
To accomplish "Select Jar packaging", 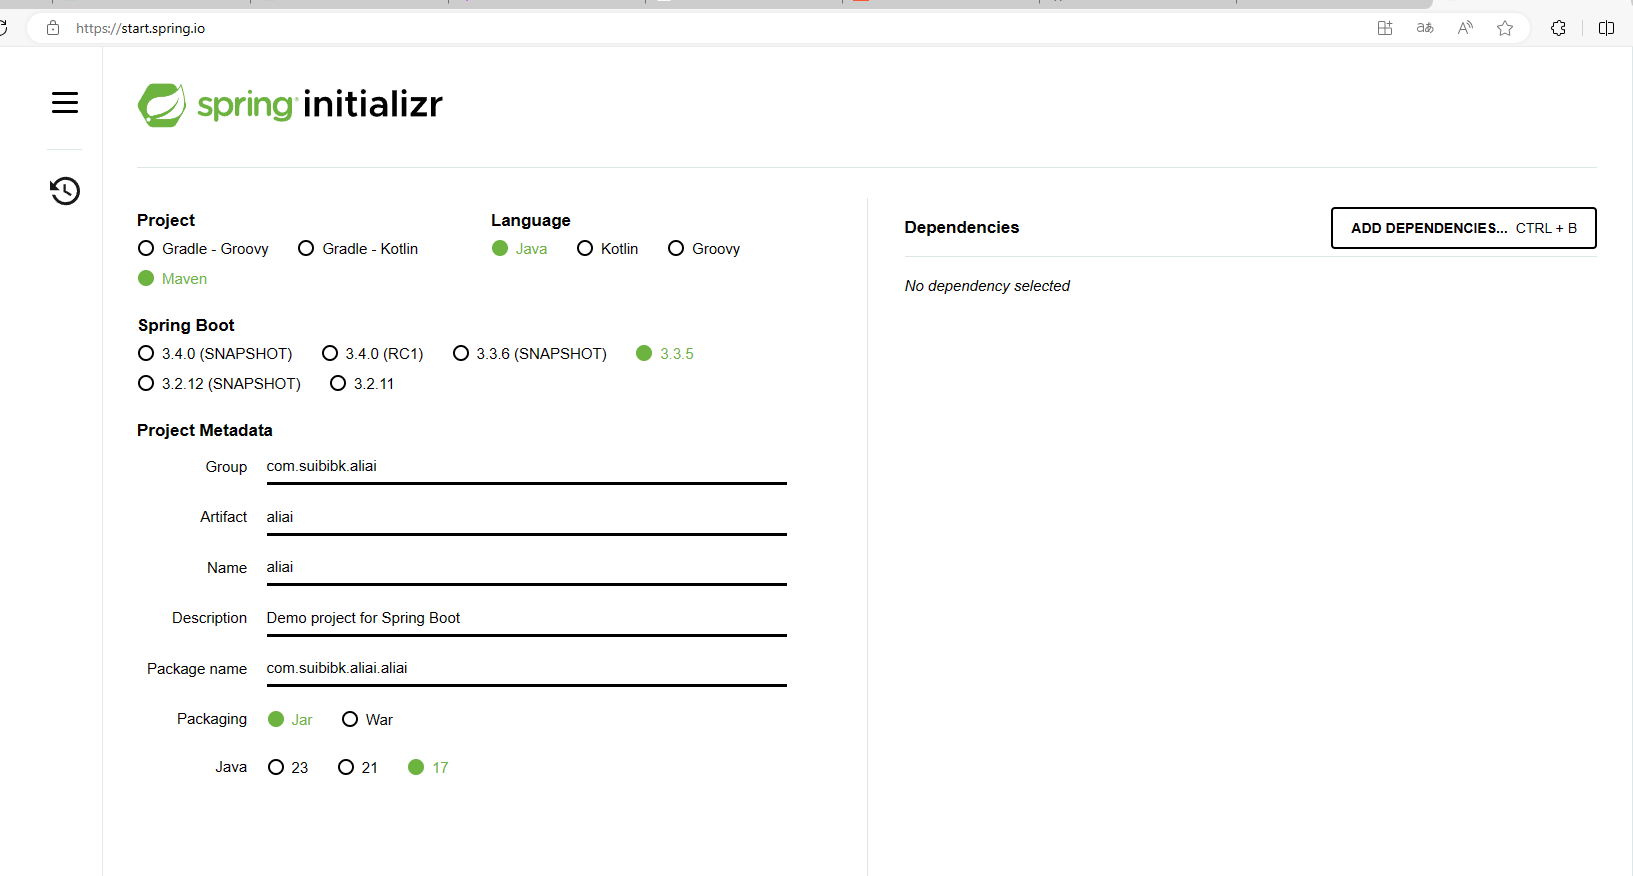I will (290, 720).
